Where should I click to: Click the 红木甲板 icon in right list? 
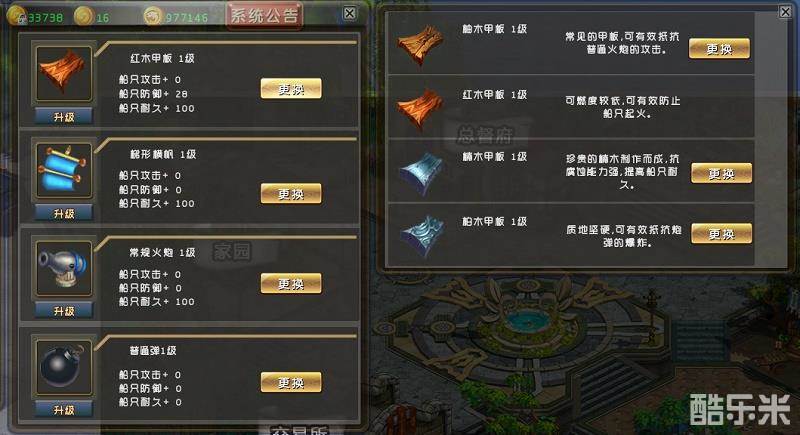(x=420, y=109)
